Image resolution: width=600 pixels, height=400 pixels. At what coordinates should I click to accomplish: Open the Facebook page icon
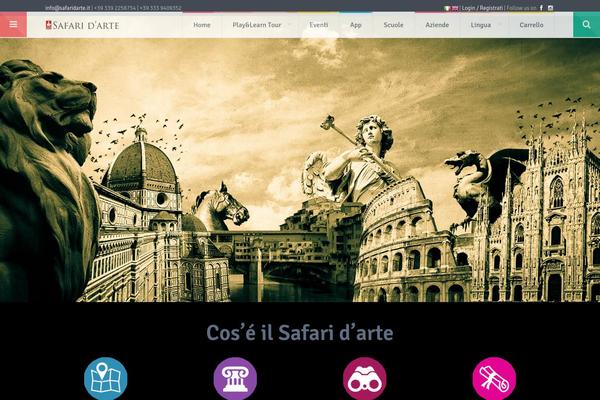541,8
